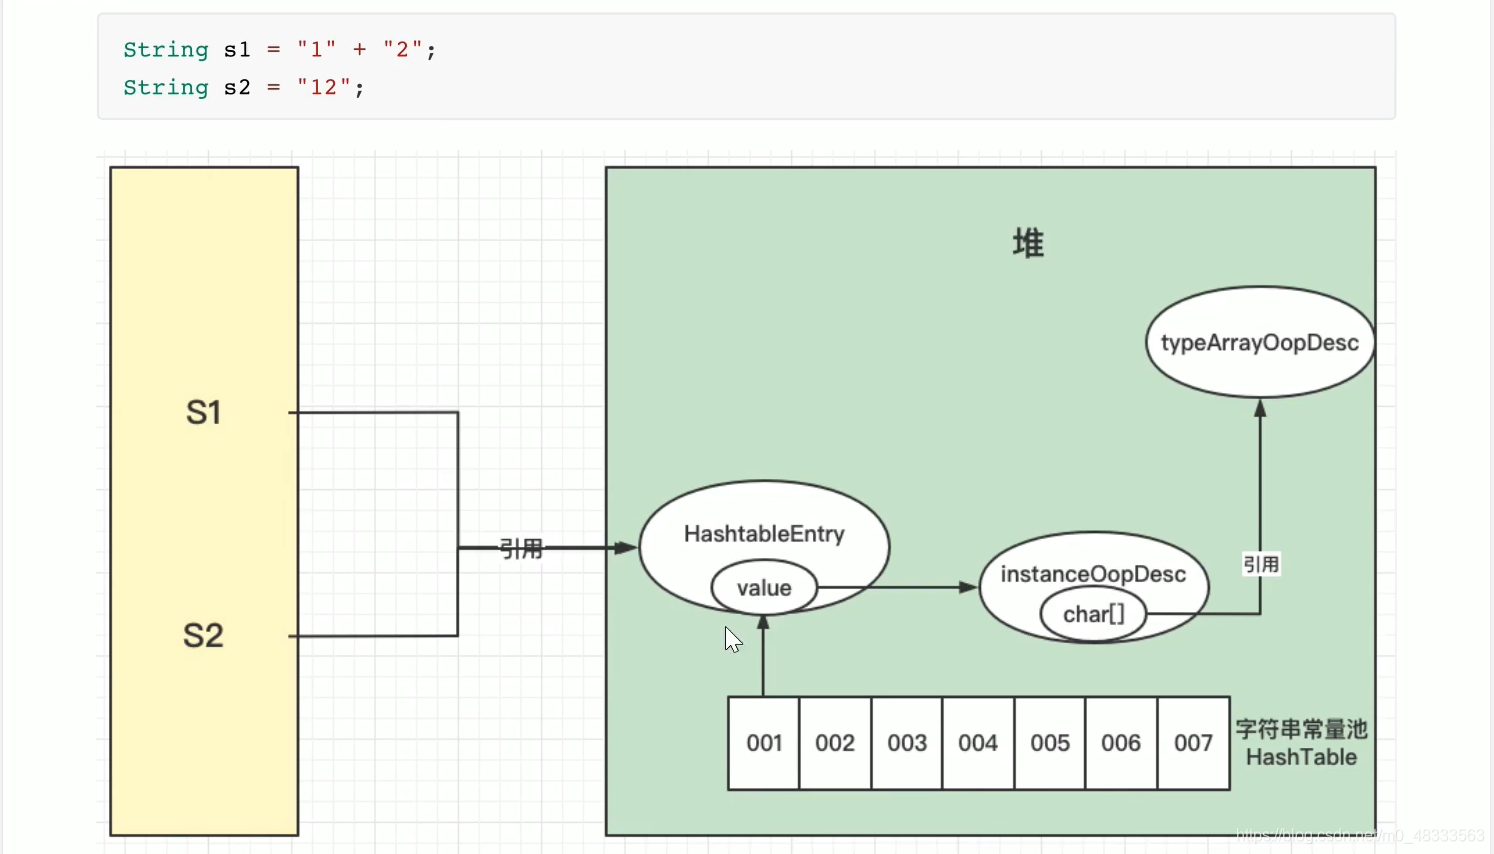Screen dimensions: 1494x854
Task: Select the instanceOopDesc ellipse label
Action: click(1093, 574)
